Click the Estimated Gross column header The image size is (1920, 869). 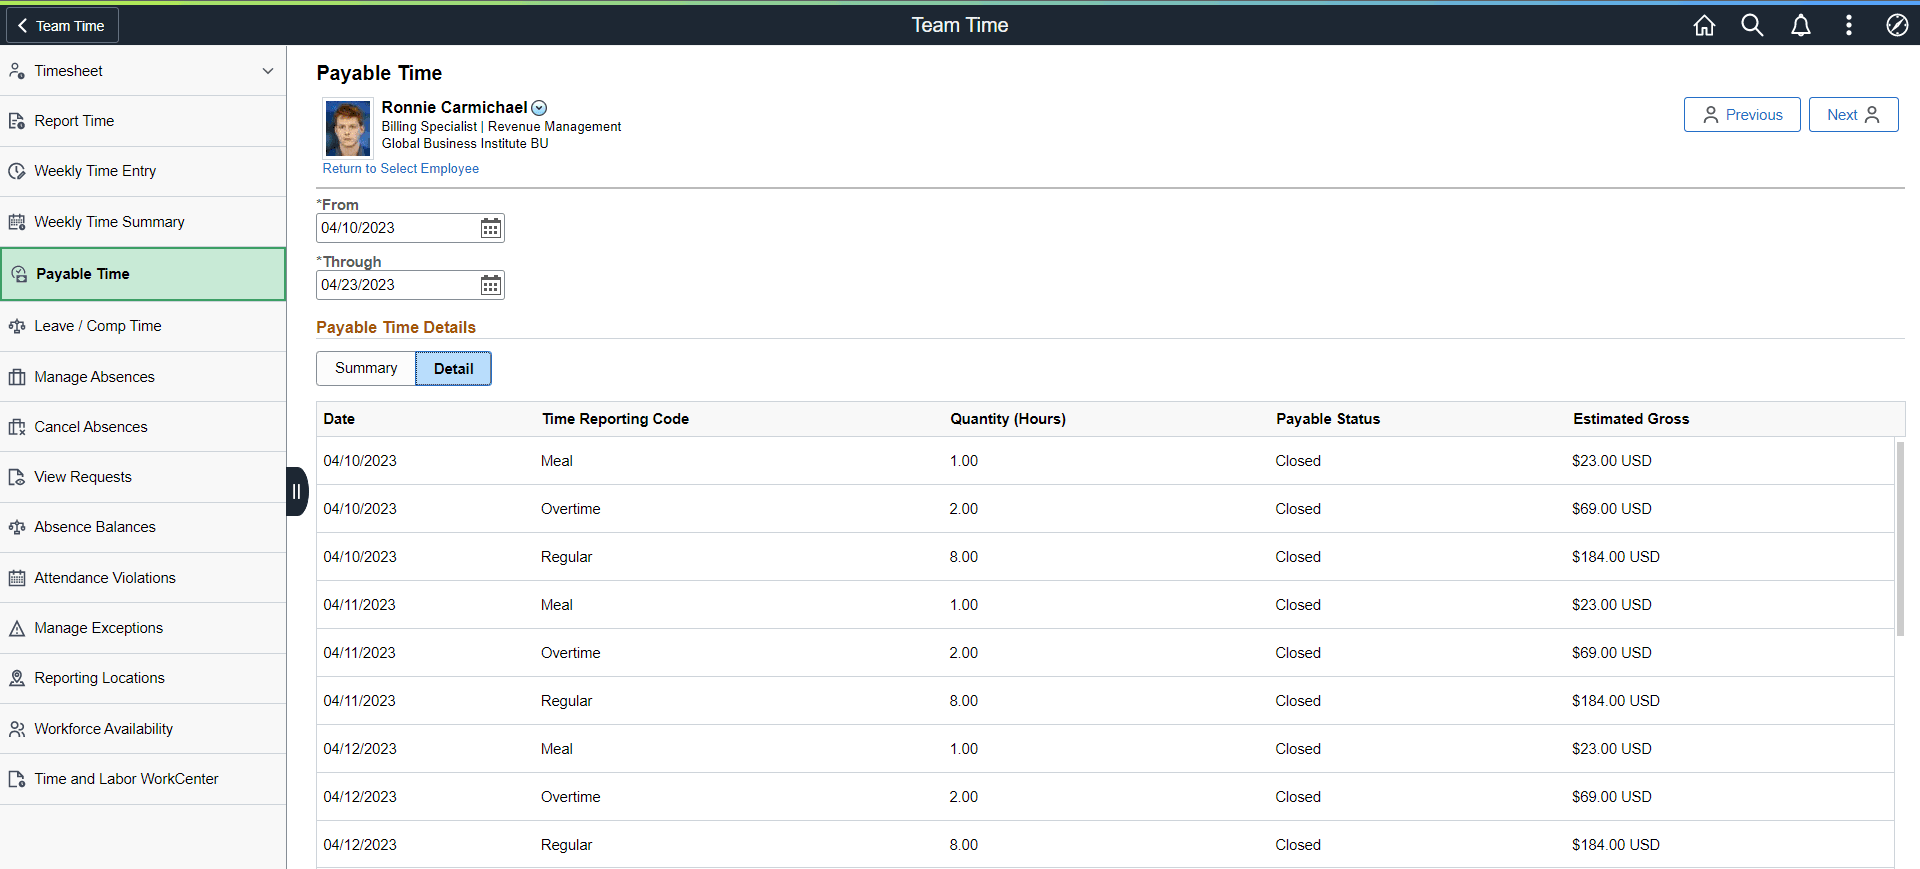[x=1631, y=419]
